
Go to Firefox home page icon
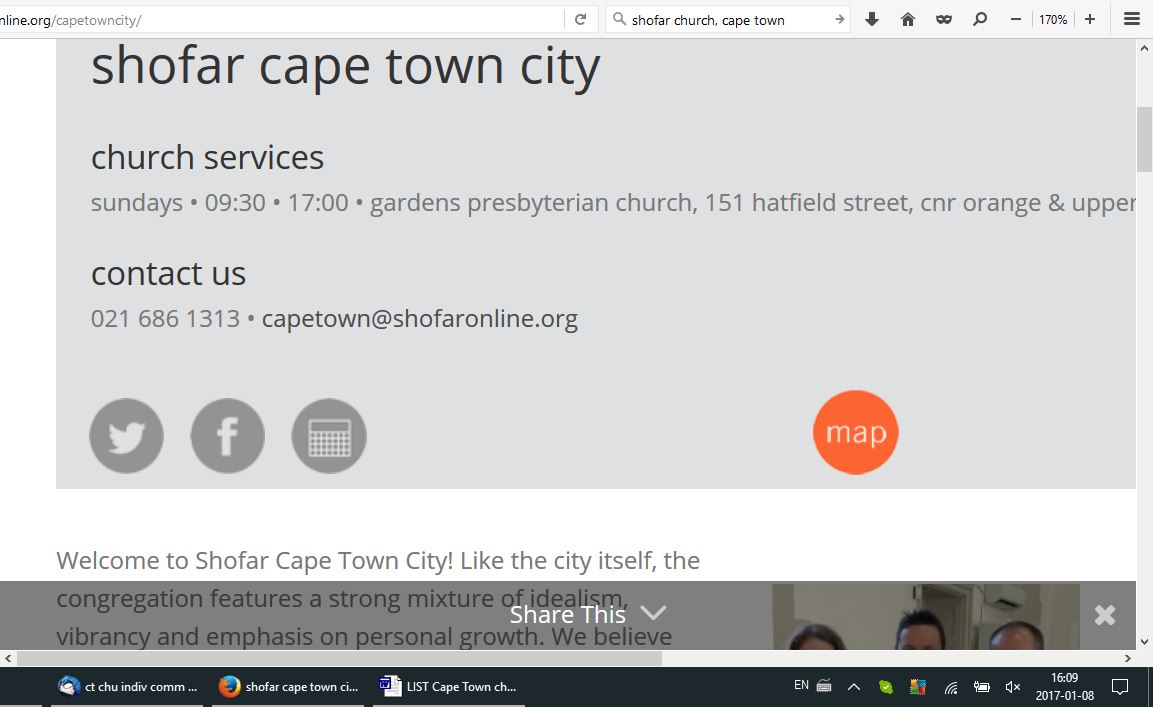point(908,20)
